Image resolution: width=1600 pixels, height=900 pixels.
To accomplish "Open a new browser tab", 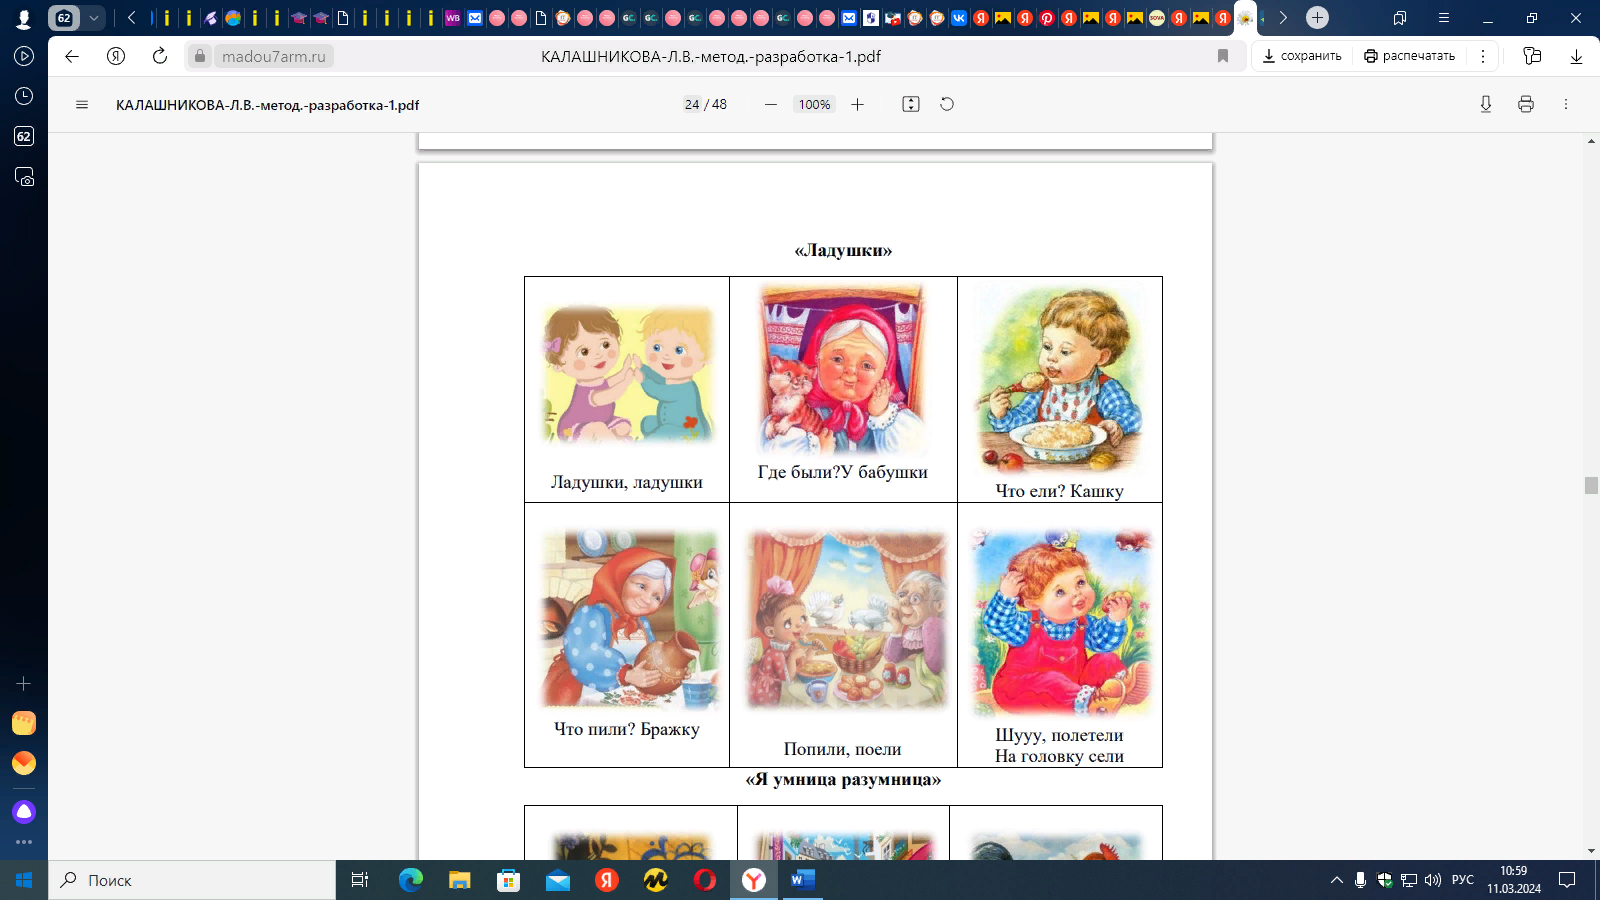I will [x=1318, y=18].
